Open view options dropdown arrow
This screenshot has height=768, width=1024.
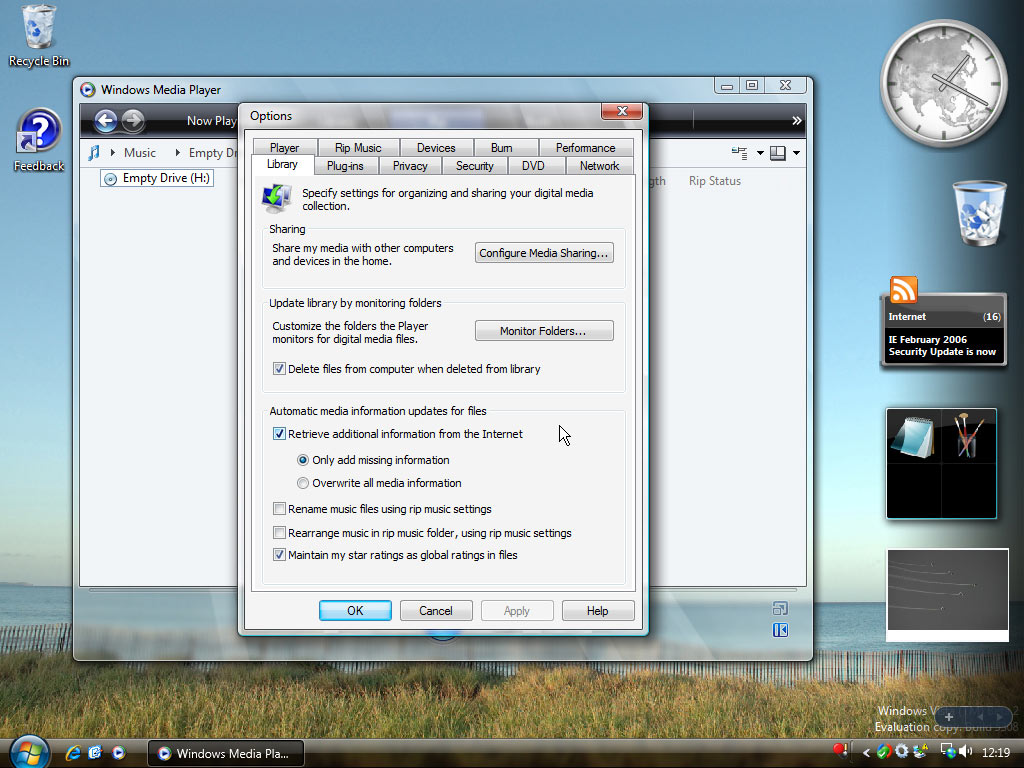(x=760, y=153)
